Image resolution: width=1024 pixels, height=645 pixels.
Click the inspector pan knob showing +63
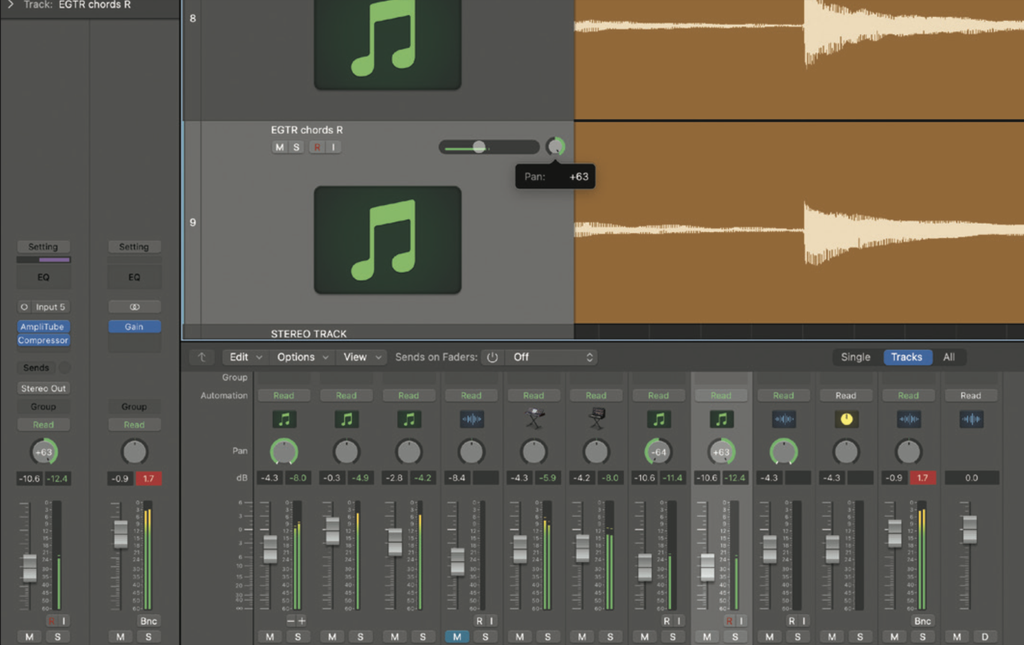[x=44, y=452]
